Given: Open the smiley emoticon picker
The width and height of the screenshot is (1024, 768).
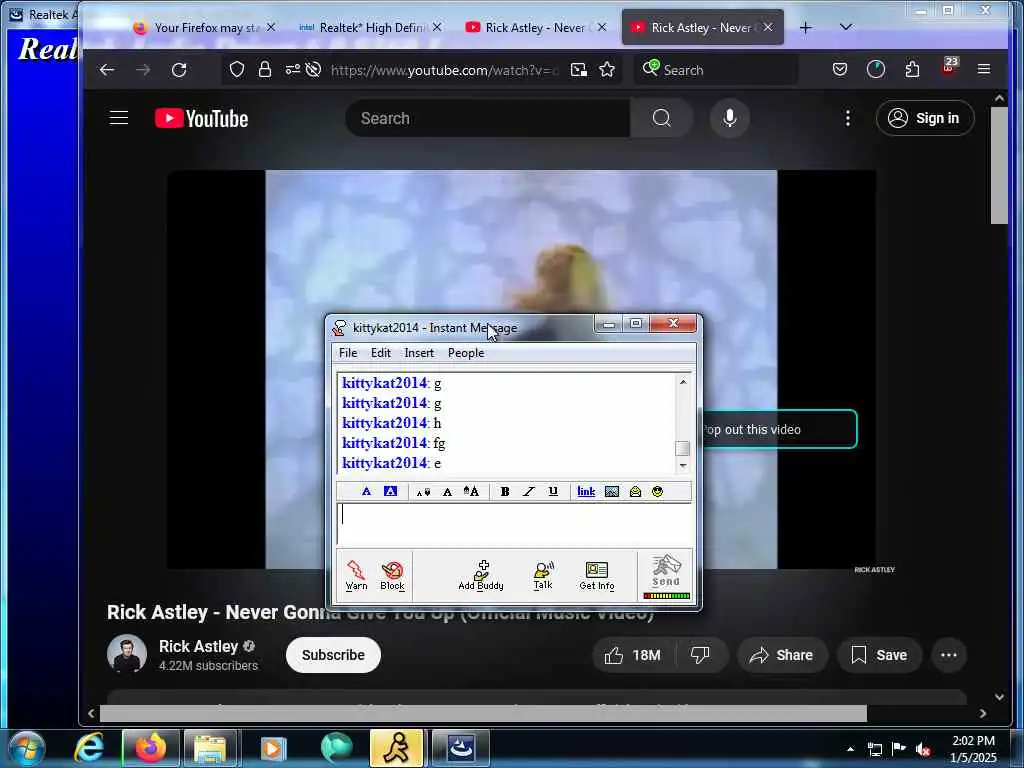Looking at the screenshot, I should point(657,492).
